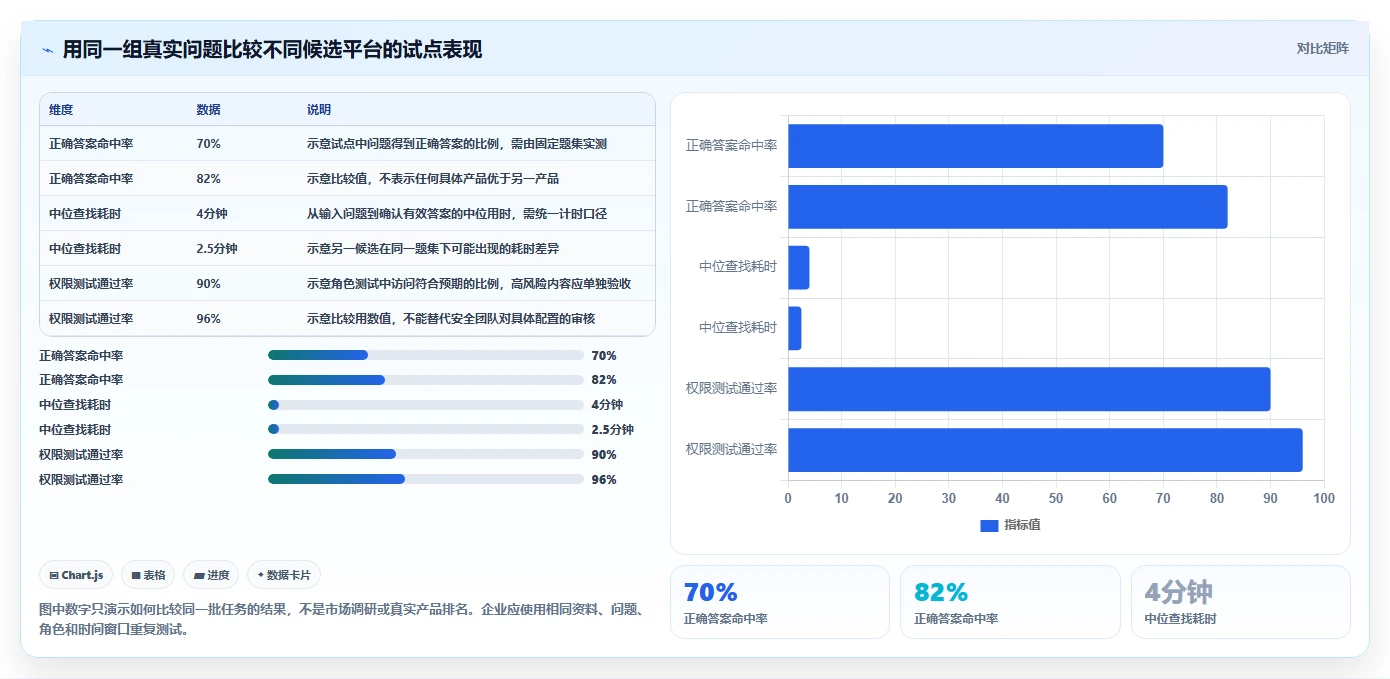Click the 数据 column header
1390x679 pixels.
(209, 110)
